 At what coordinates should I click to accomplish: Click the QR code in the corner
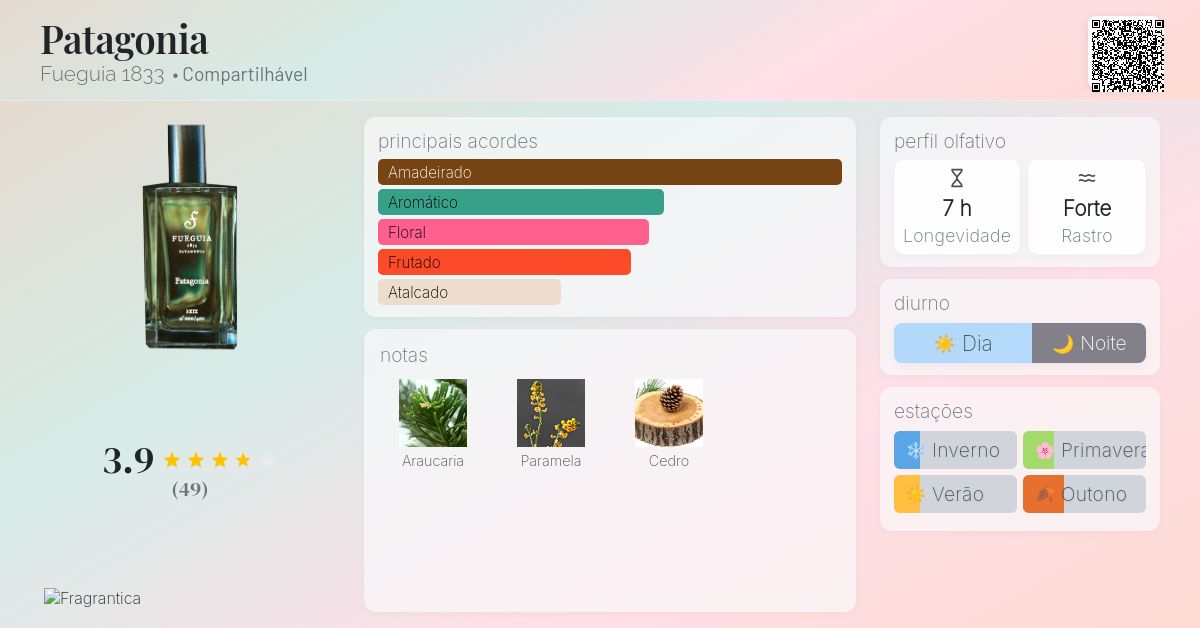pyautogui.click(x=1127, y=55)
